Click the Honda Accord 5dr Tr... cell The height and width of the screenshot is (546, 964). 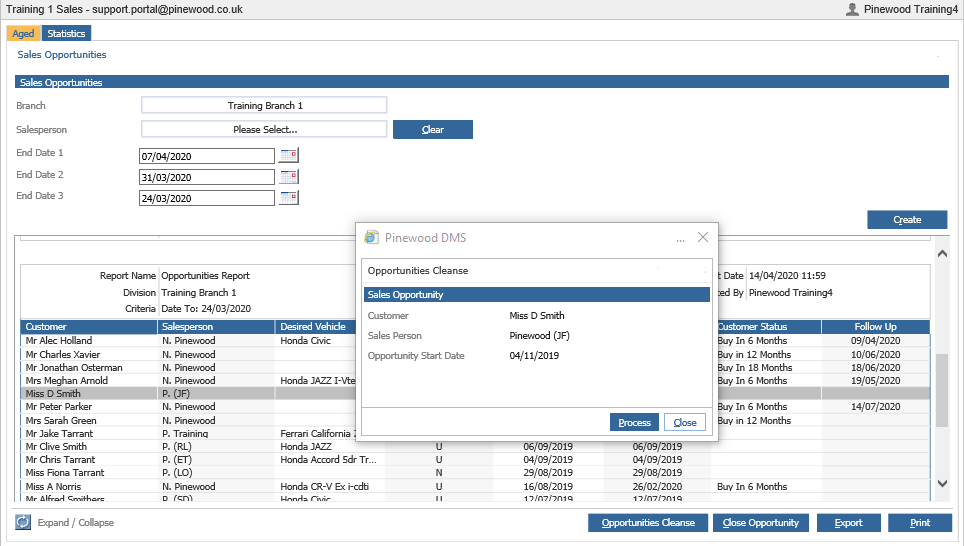(x=328, y=459)
